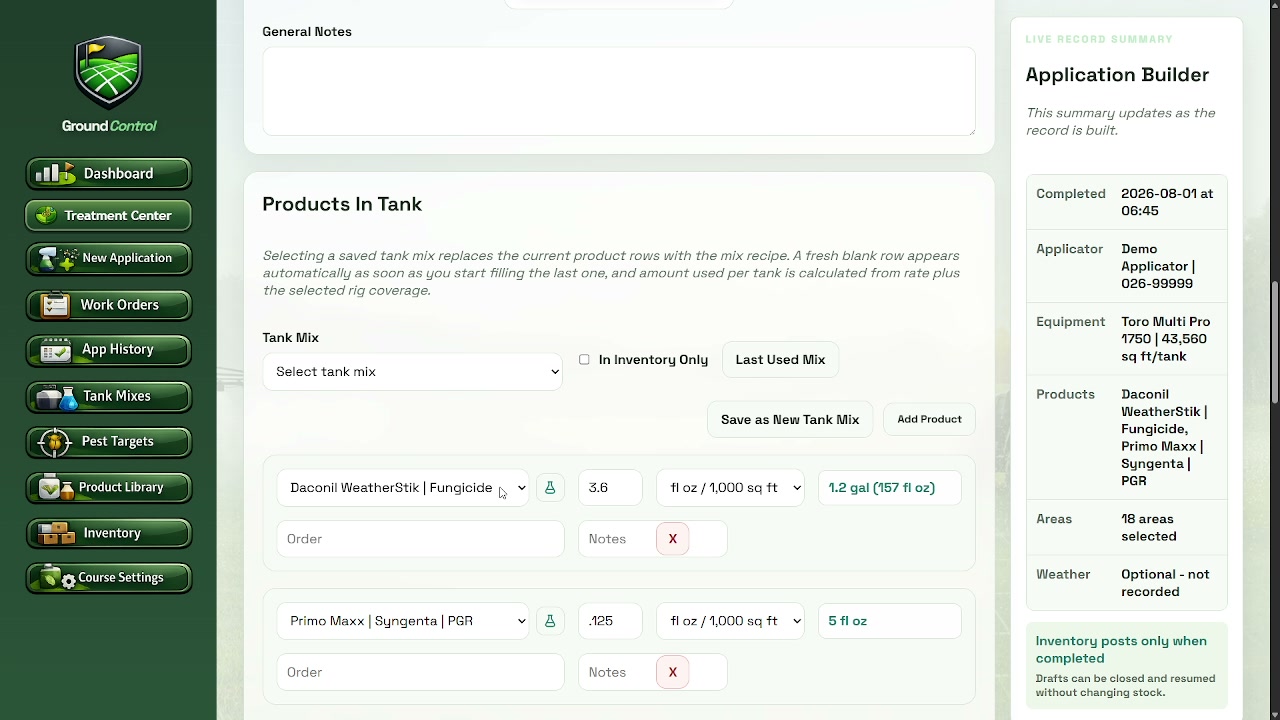
Task: Click the Add Product button
Action: [929, 420]
